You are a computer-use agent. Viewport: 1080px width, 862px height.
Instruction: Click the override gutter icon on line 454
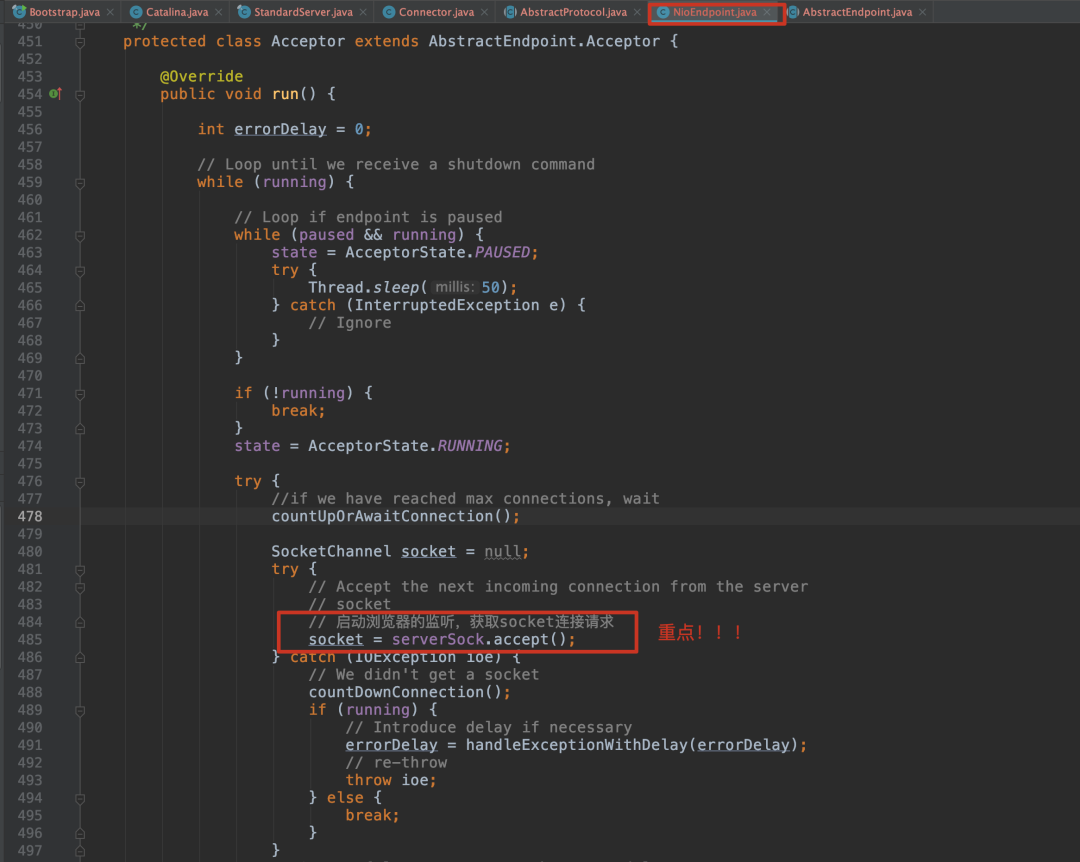(56, 94)
